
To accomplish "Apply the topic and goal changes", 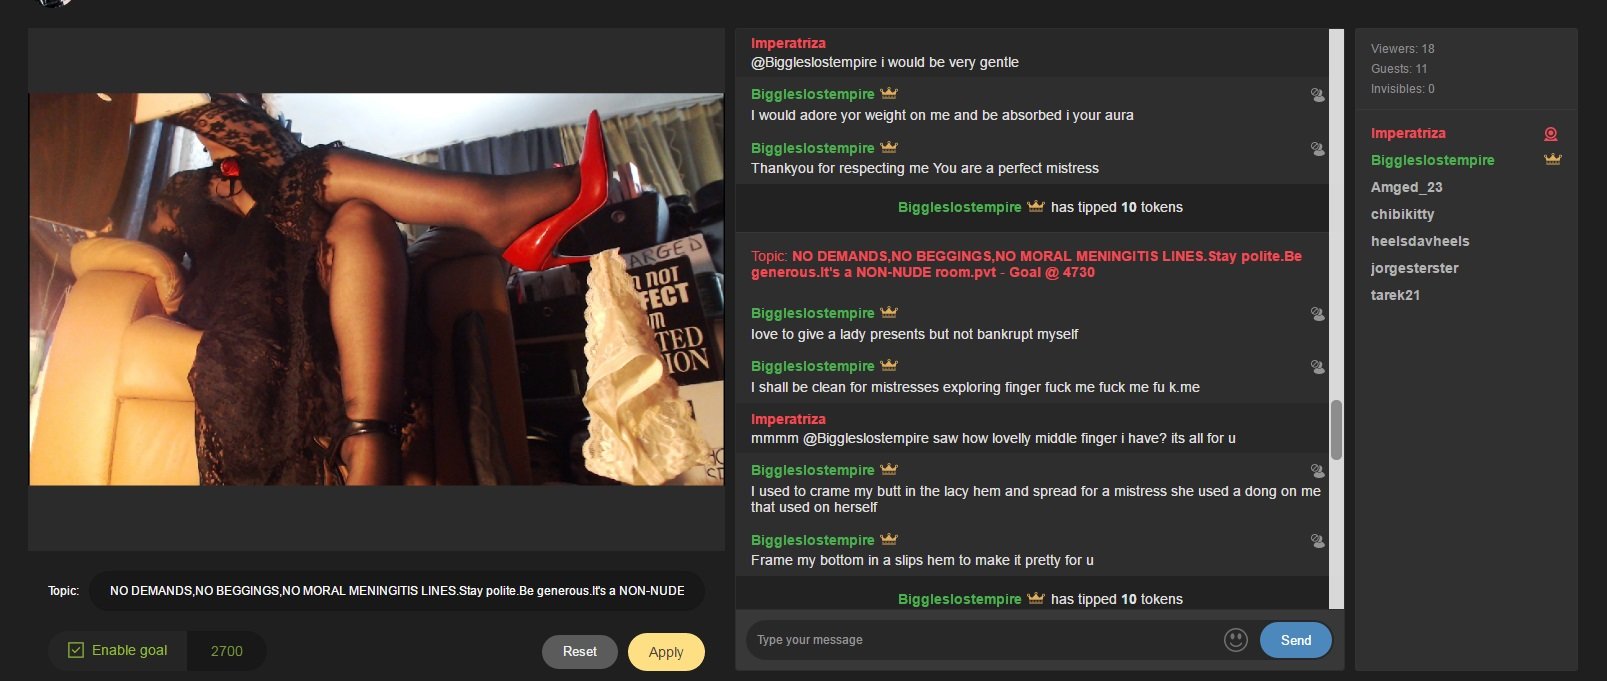I will [666, 652].
